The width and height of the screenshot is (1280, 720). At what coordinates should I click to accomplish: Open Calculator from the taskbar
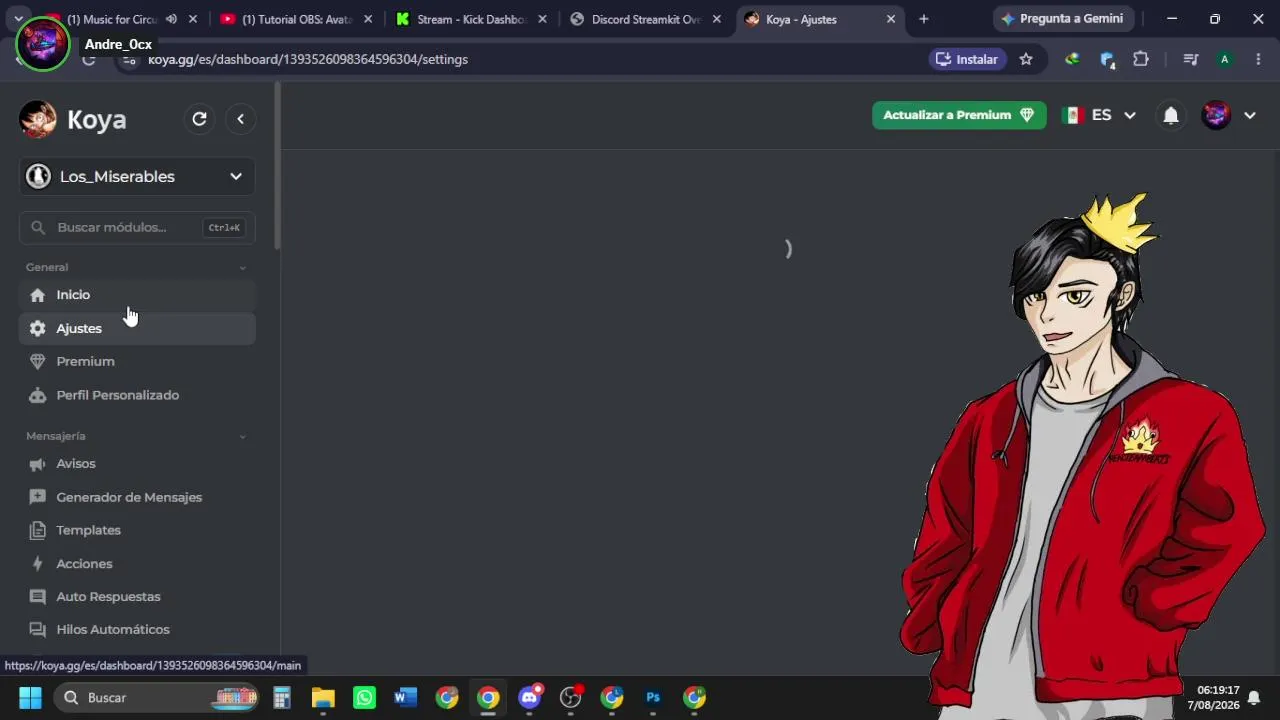[281, 697]
